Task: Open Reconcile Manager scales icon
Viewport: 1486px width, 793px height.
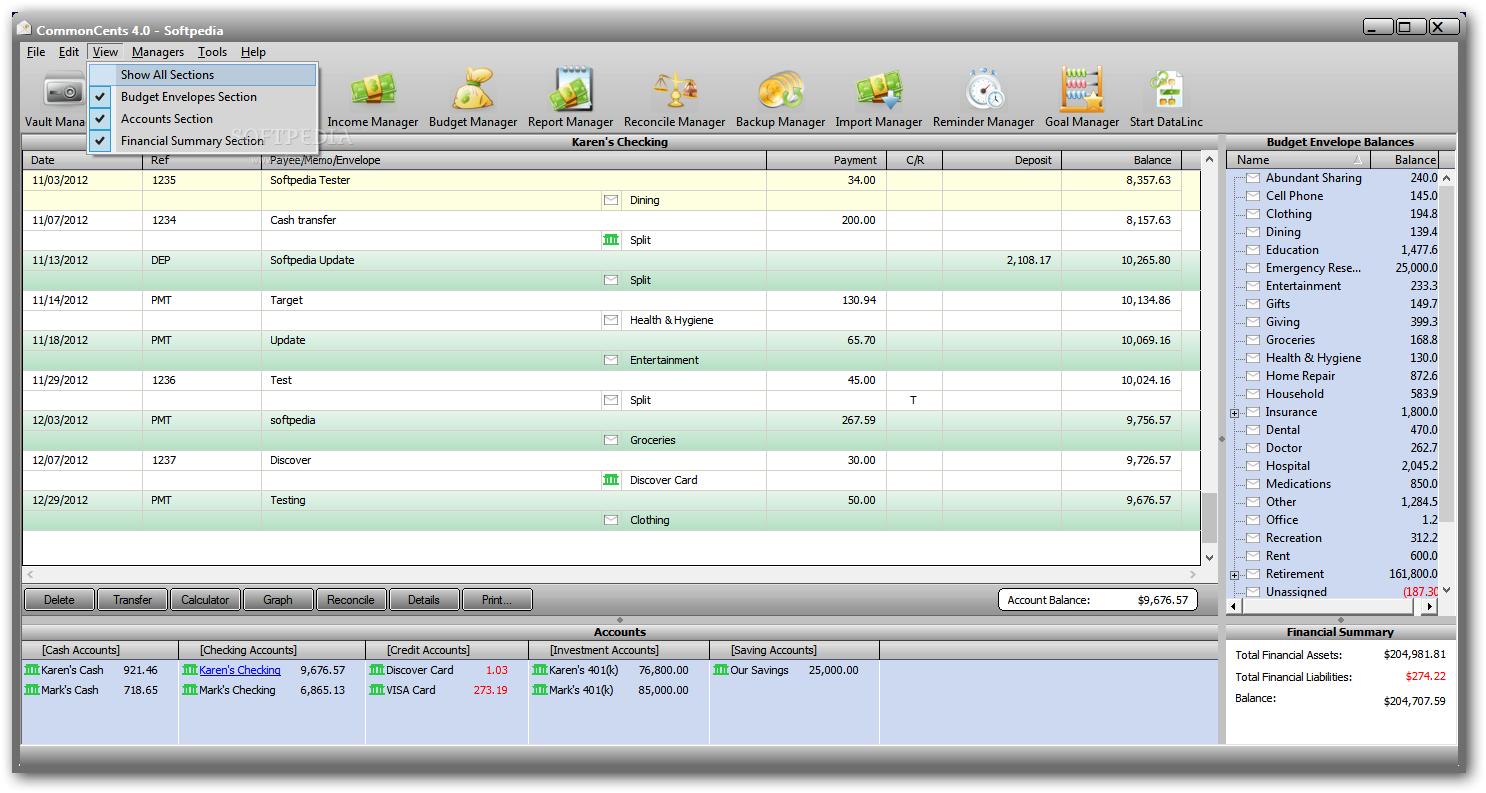Action: tap(675, 91)
